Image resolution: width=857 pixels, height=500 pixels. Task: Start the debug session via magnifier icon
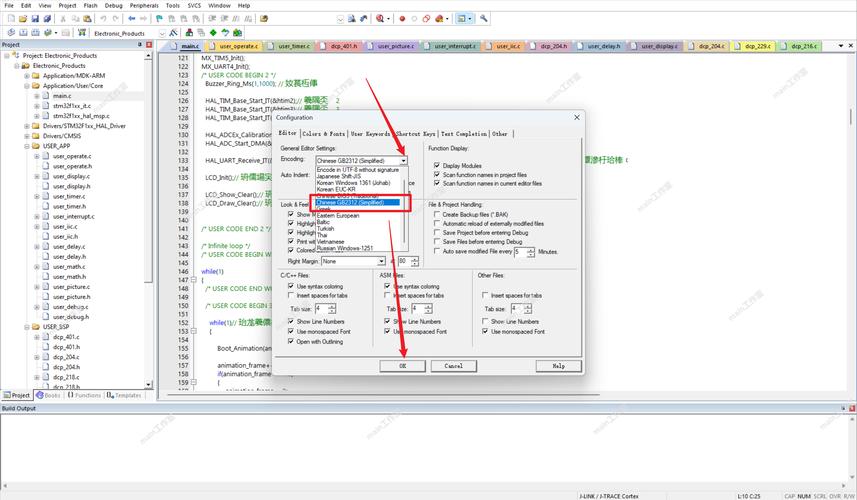380,19
